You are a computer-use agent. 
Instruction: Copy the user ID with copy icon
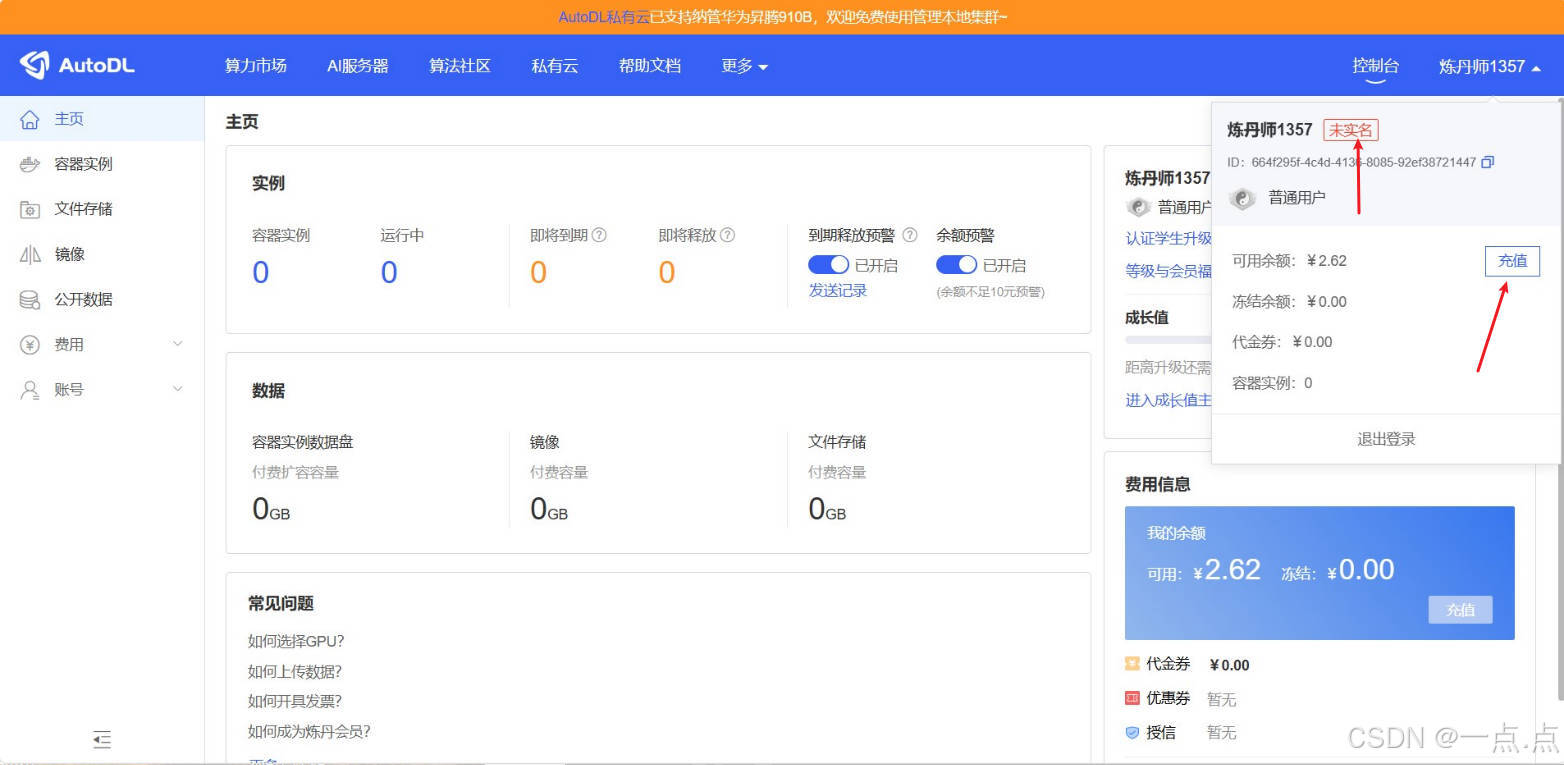(x=1488, y=162)
